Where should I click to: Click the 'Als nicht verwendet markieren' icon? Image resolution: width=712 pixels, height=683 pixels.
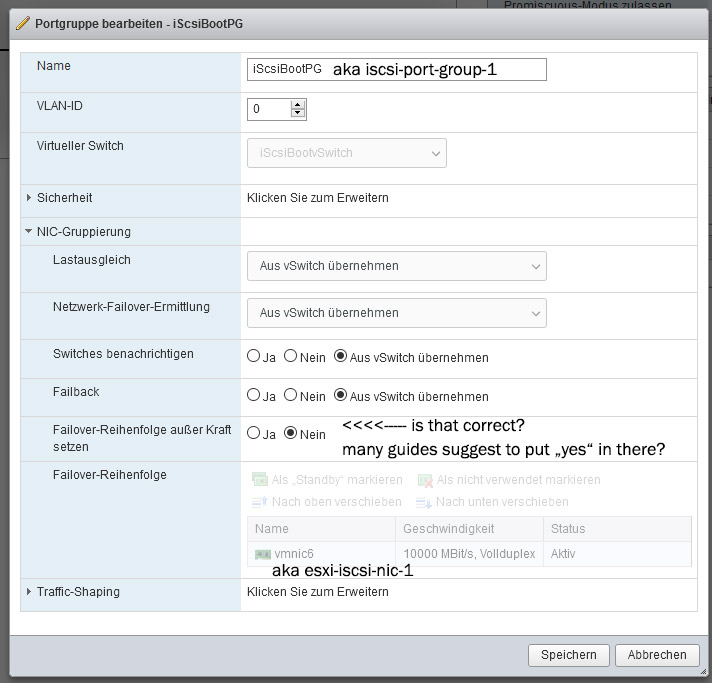425,480
